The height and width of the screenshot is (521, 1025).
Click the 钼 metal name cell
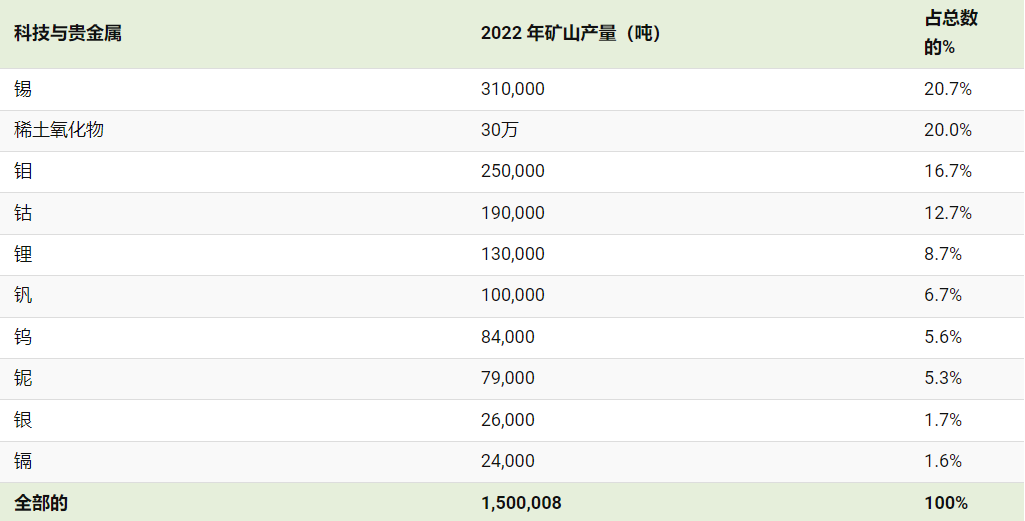pyautogui.click(x=23, y=171)
